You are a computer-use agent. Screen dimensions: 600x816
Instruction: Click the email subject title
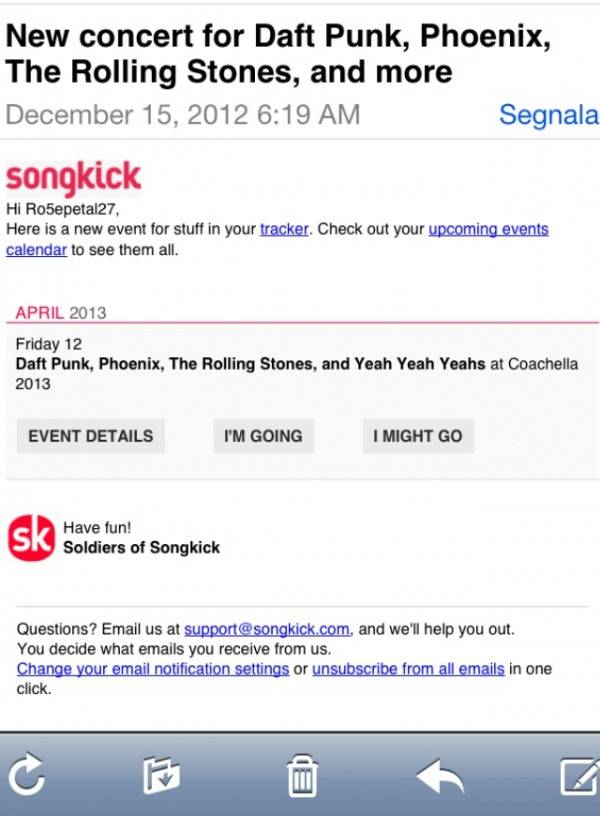pyautogui.click(x=278, y=54)
